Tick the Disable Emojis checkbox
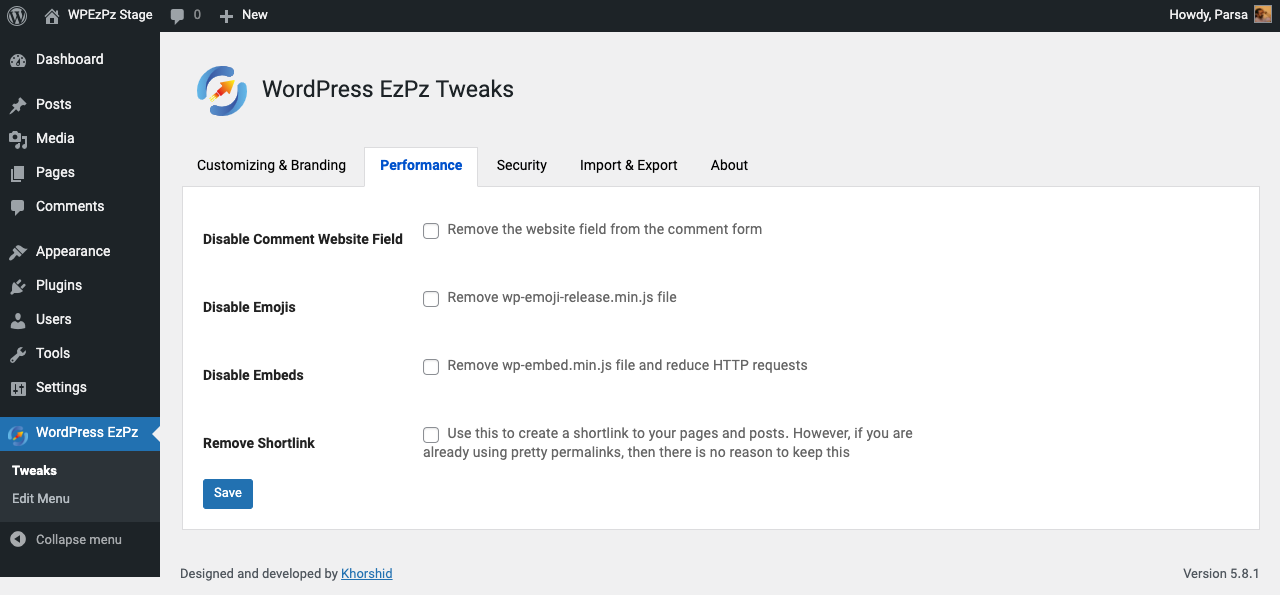 [431, 299]
